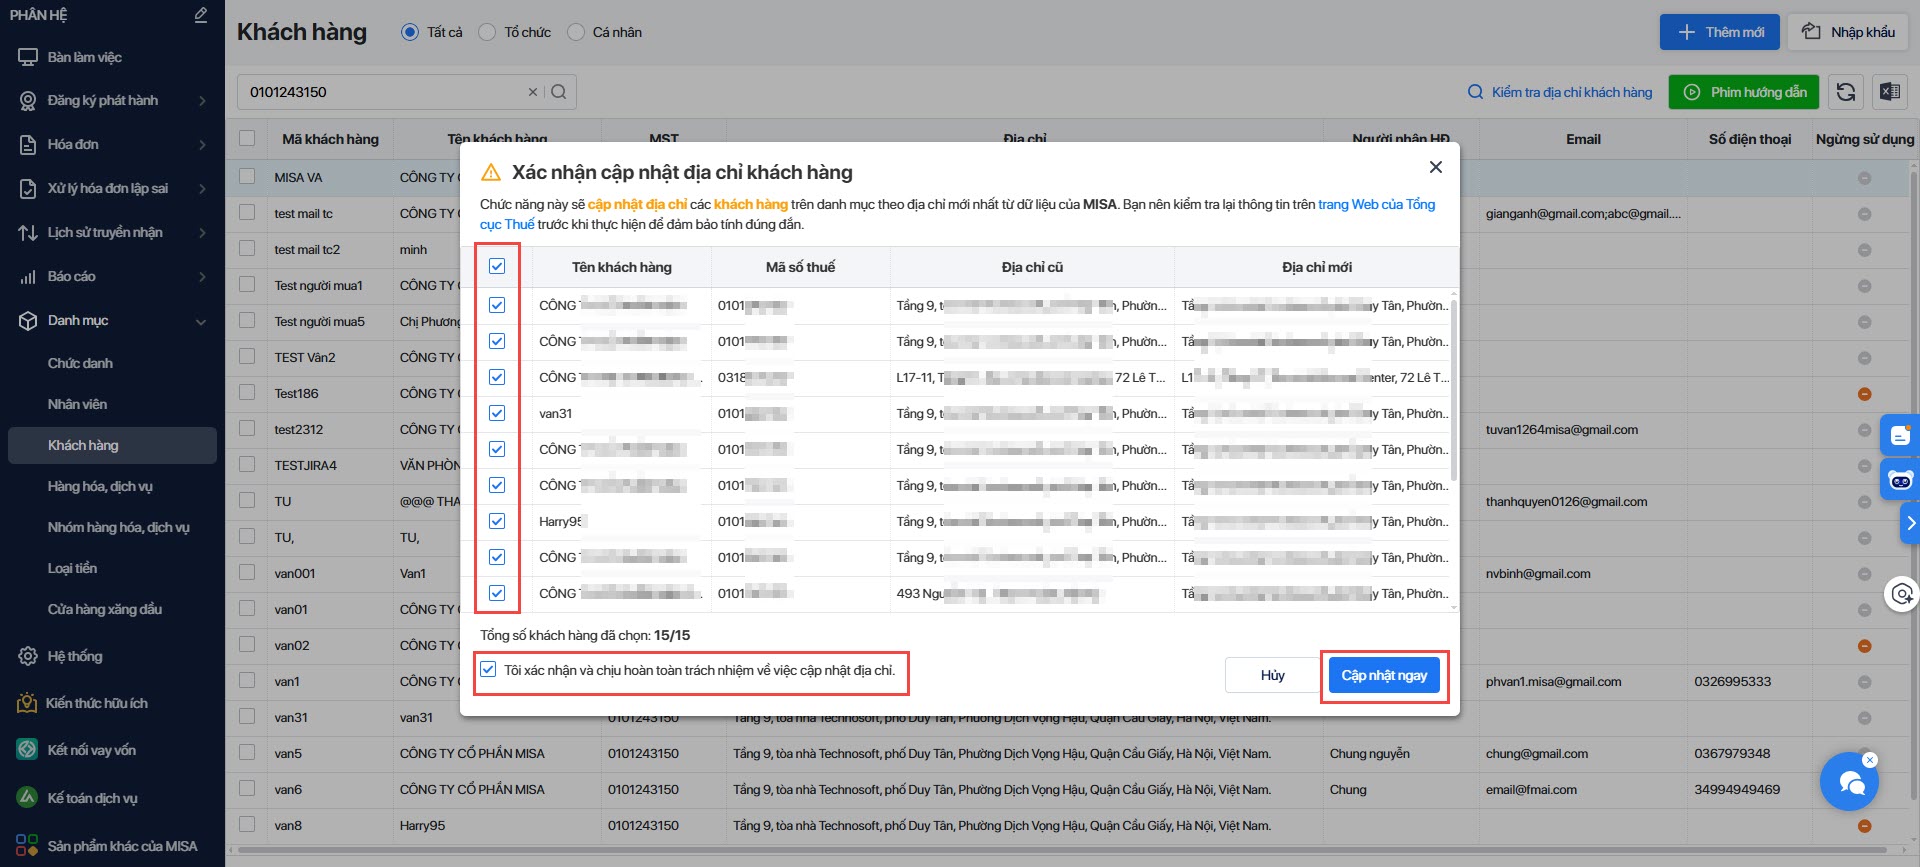Expand the Lịch sử truyền nhận chevron
This screenshot has width=1920, height=867.
click(x=202, y=233)
